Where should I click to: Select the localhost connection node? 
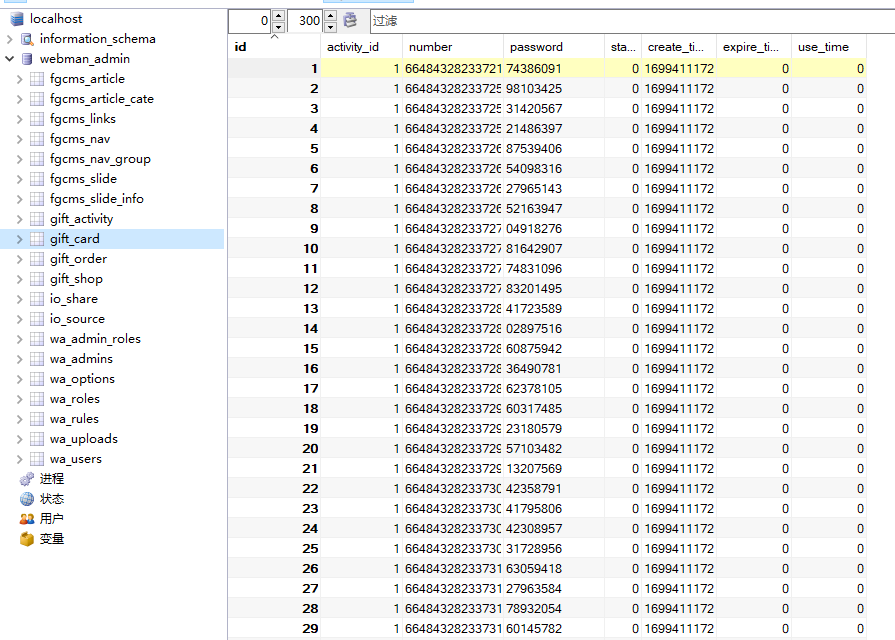coord(56,19)
